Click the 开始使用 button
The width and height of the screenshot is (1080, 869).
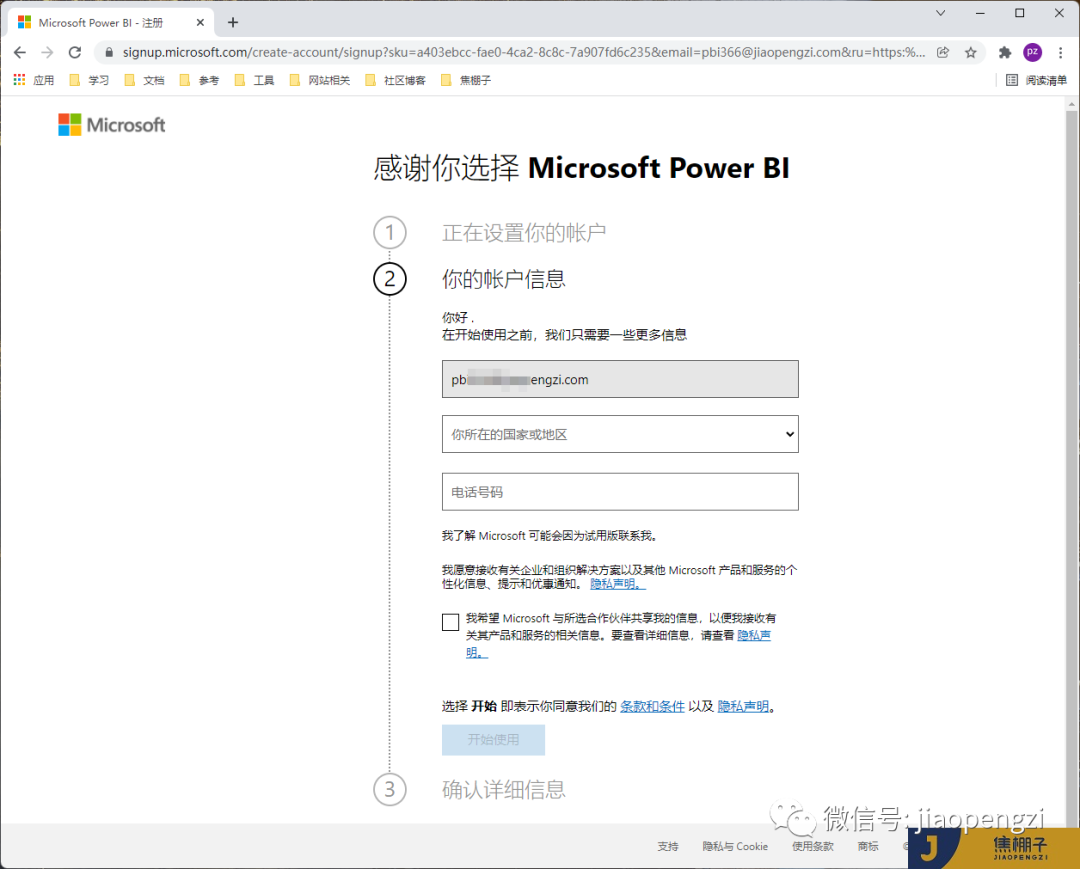pyautogui.click(x=493, y=740)
